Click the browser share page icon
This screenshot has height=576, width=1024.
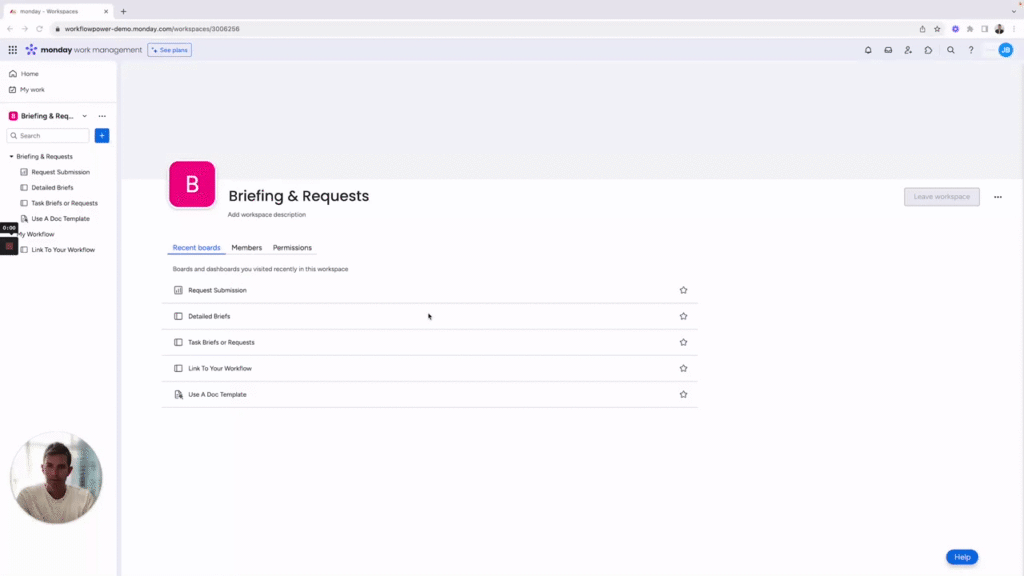pos(922,29)
